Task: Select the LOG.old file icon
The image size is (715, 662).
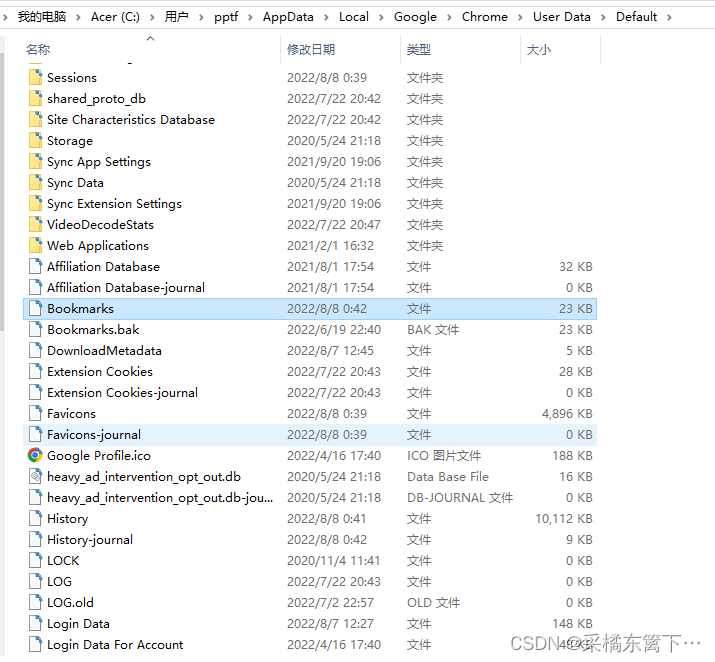Action: pos(35,602)
